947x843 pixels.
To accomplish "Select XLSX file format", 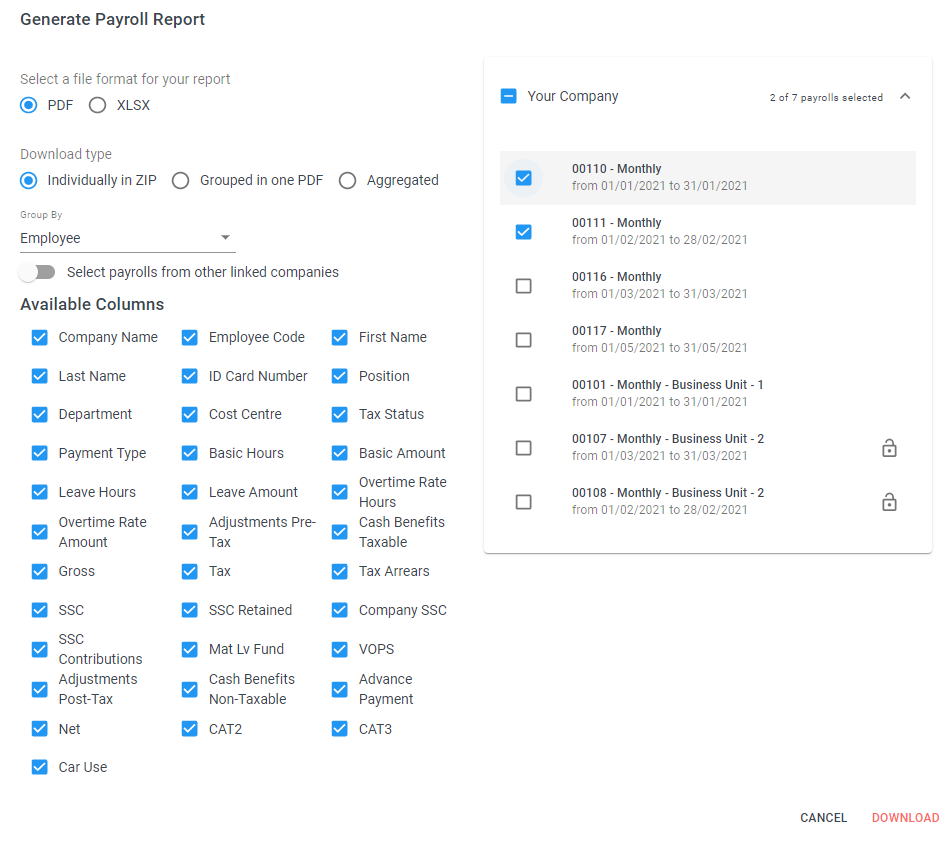I will (97, 105).
